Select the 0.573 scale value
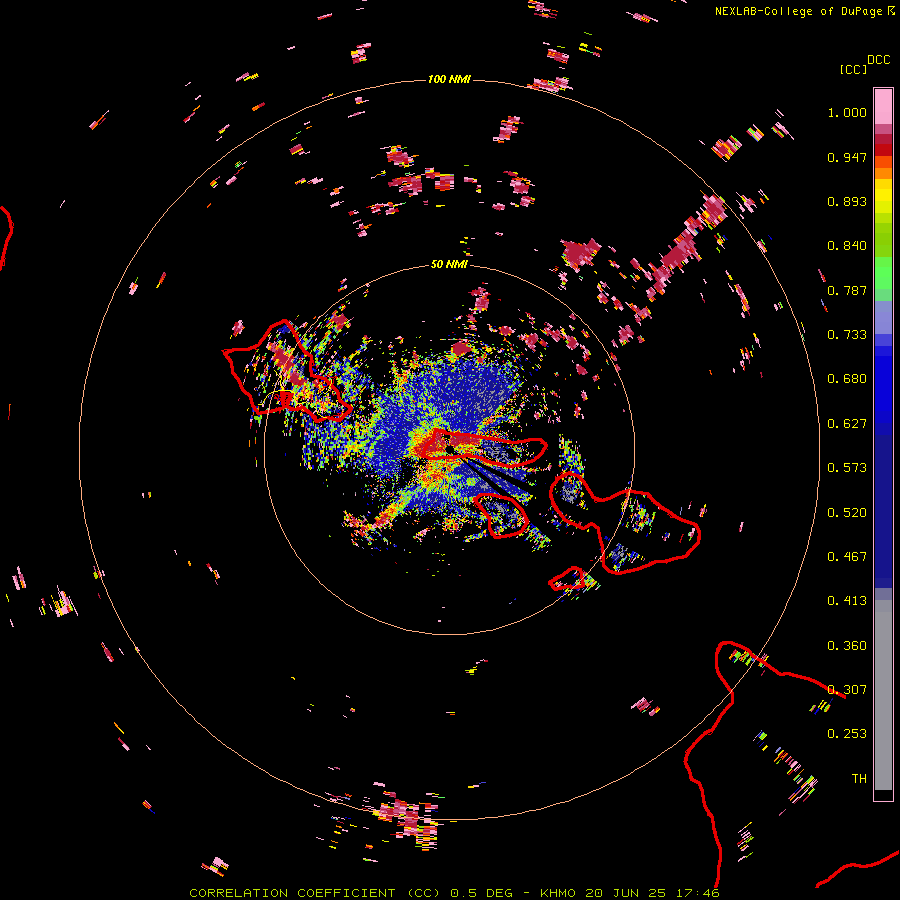The image size is (900, 900). coord(847,468)
